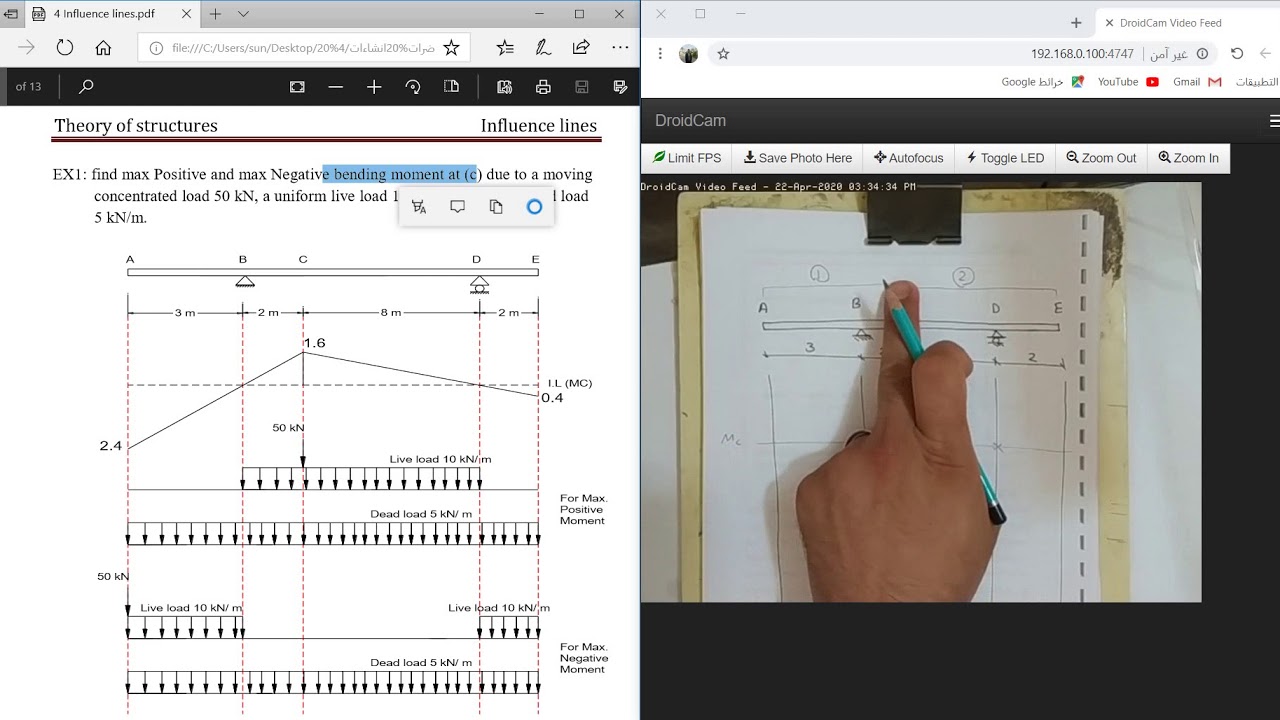The height and width of the screenshot is (720, 1280).
Task: Open a new tab in Edge
Action: (215, 14)
